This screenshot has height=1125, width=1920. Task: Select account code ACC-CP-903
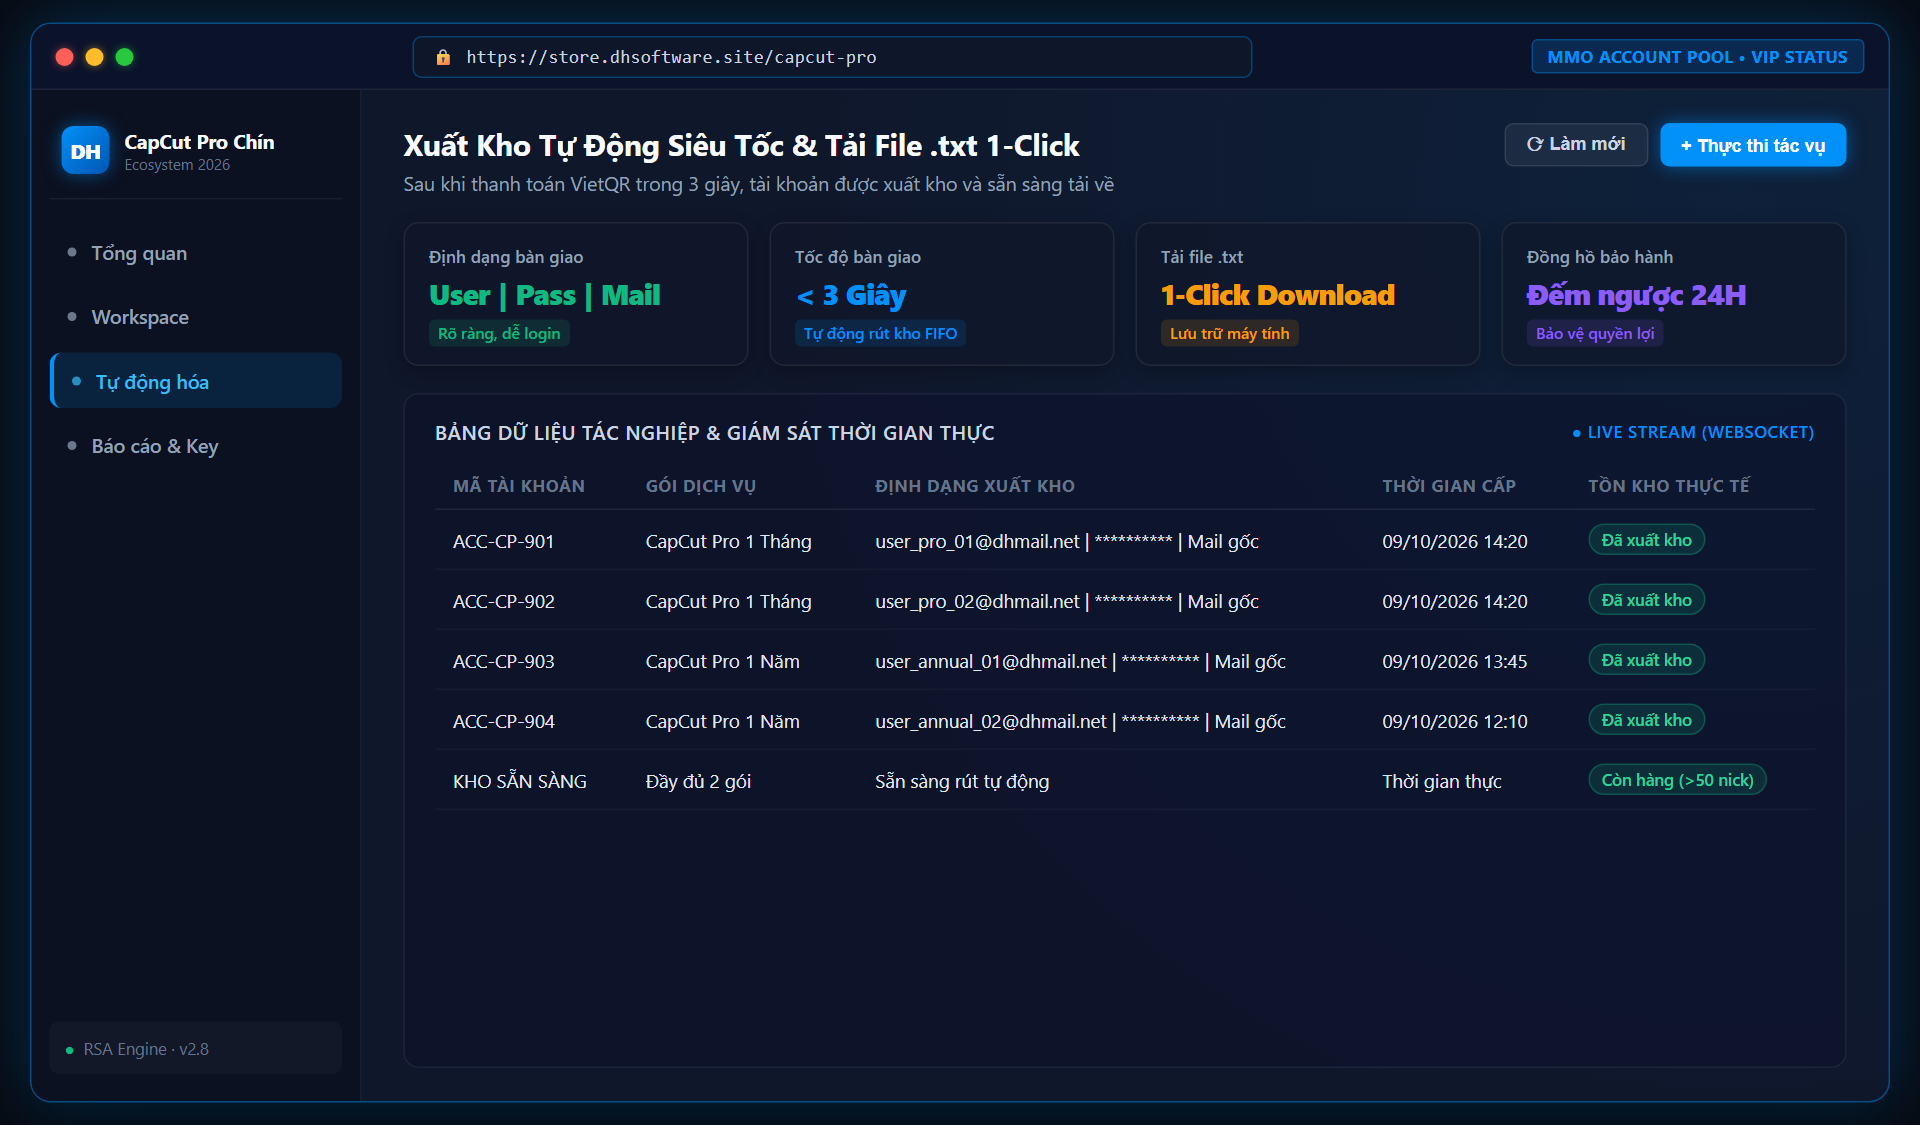click(503, 661)
